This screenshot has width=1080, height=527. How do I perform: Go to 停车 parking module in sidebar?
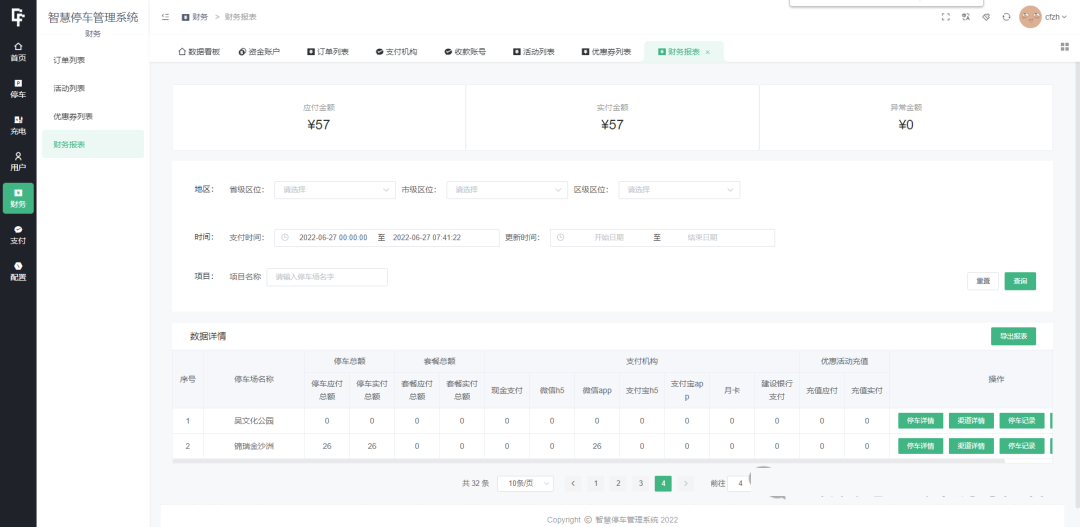coord(18,88)
